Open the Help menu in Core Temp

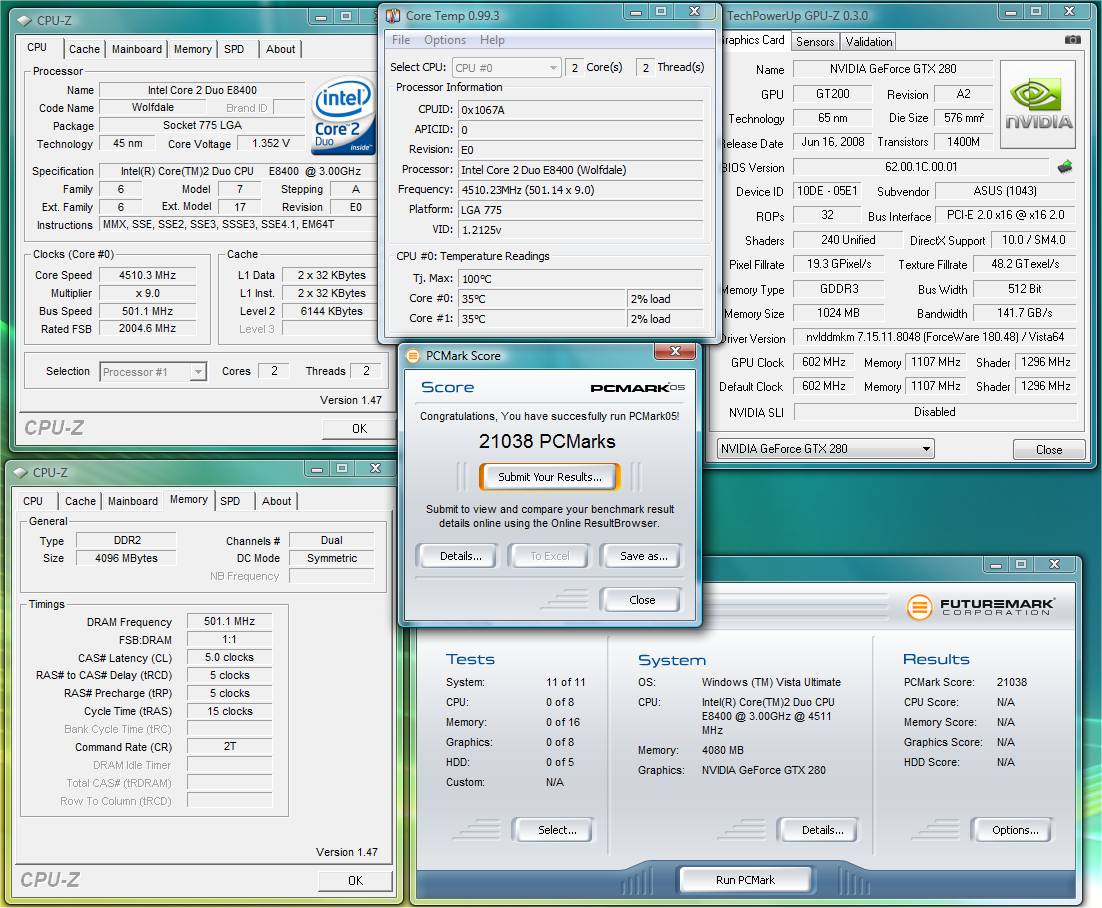[x=492, y=40]
